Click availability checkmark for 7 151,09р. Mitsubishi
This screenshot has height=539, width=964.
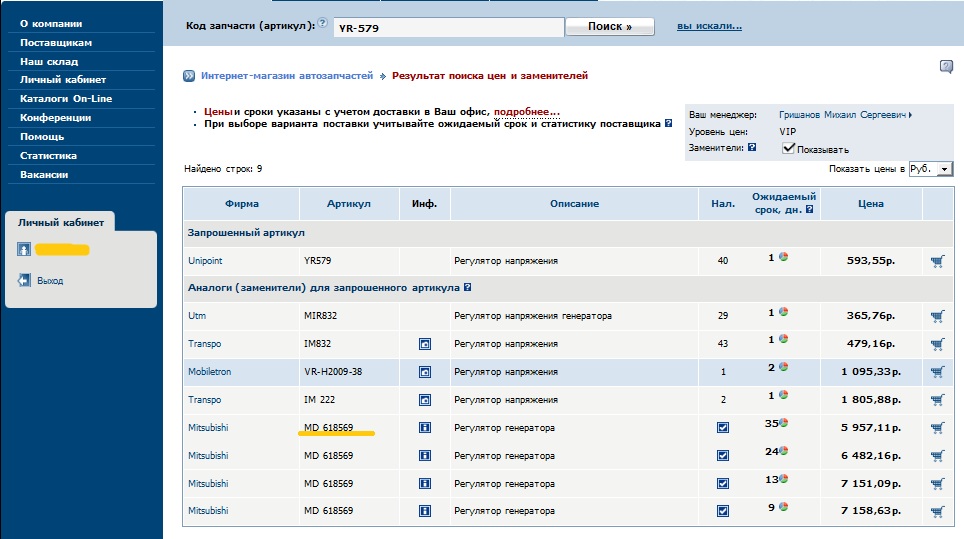coord(723,483)
